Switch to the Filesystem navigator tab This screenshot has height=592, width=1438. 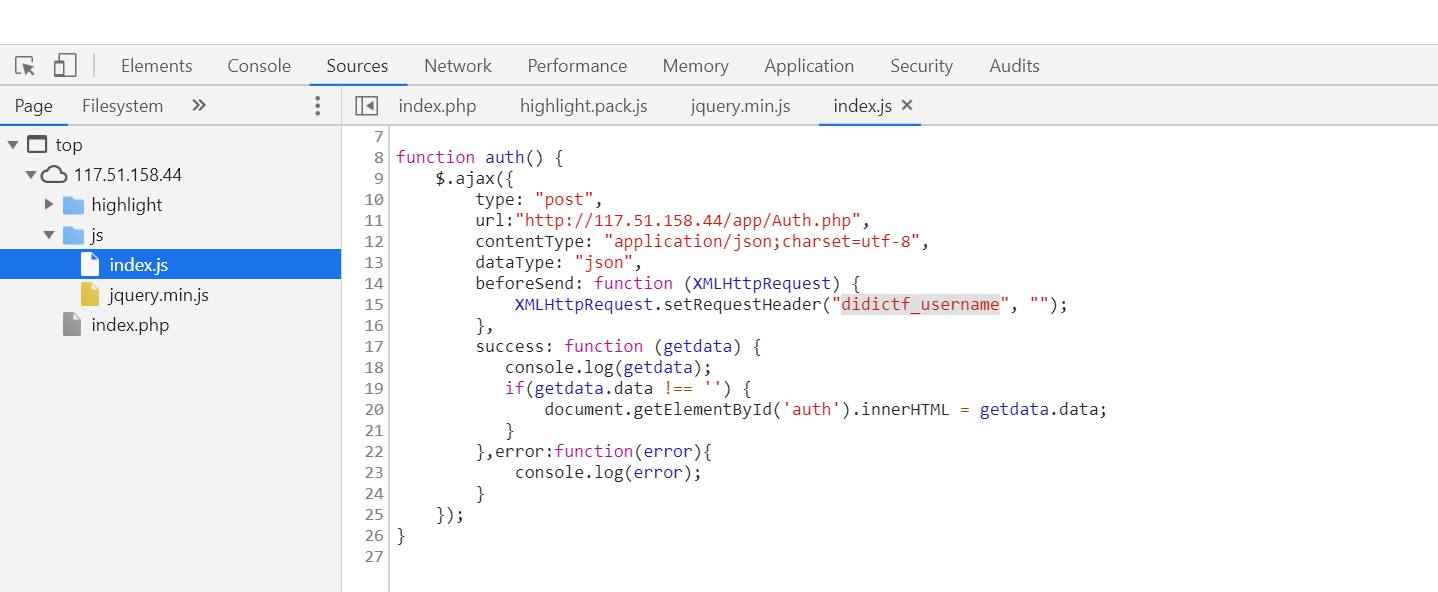coord(122,106)
